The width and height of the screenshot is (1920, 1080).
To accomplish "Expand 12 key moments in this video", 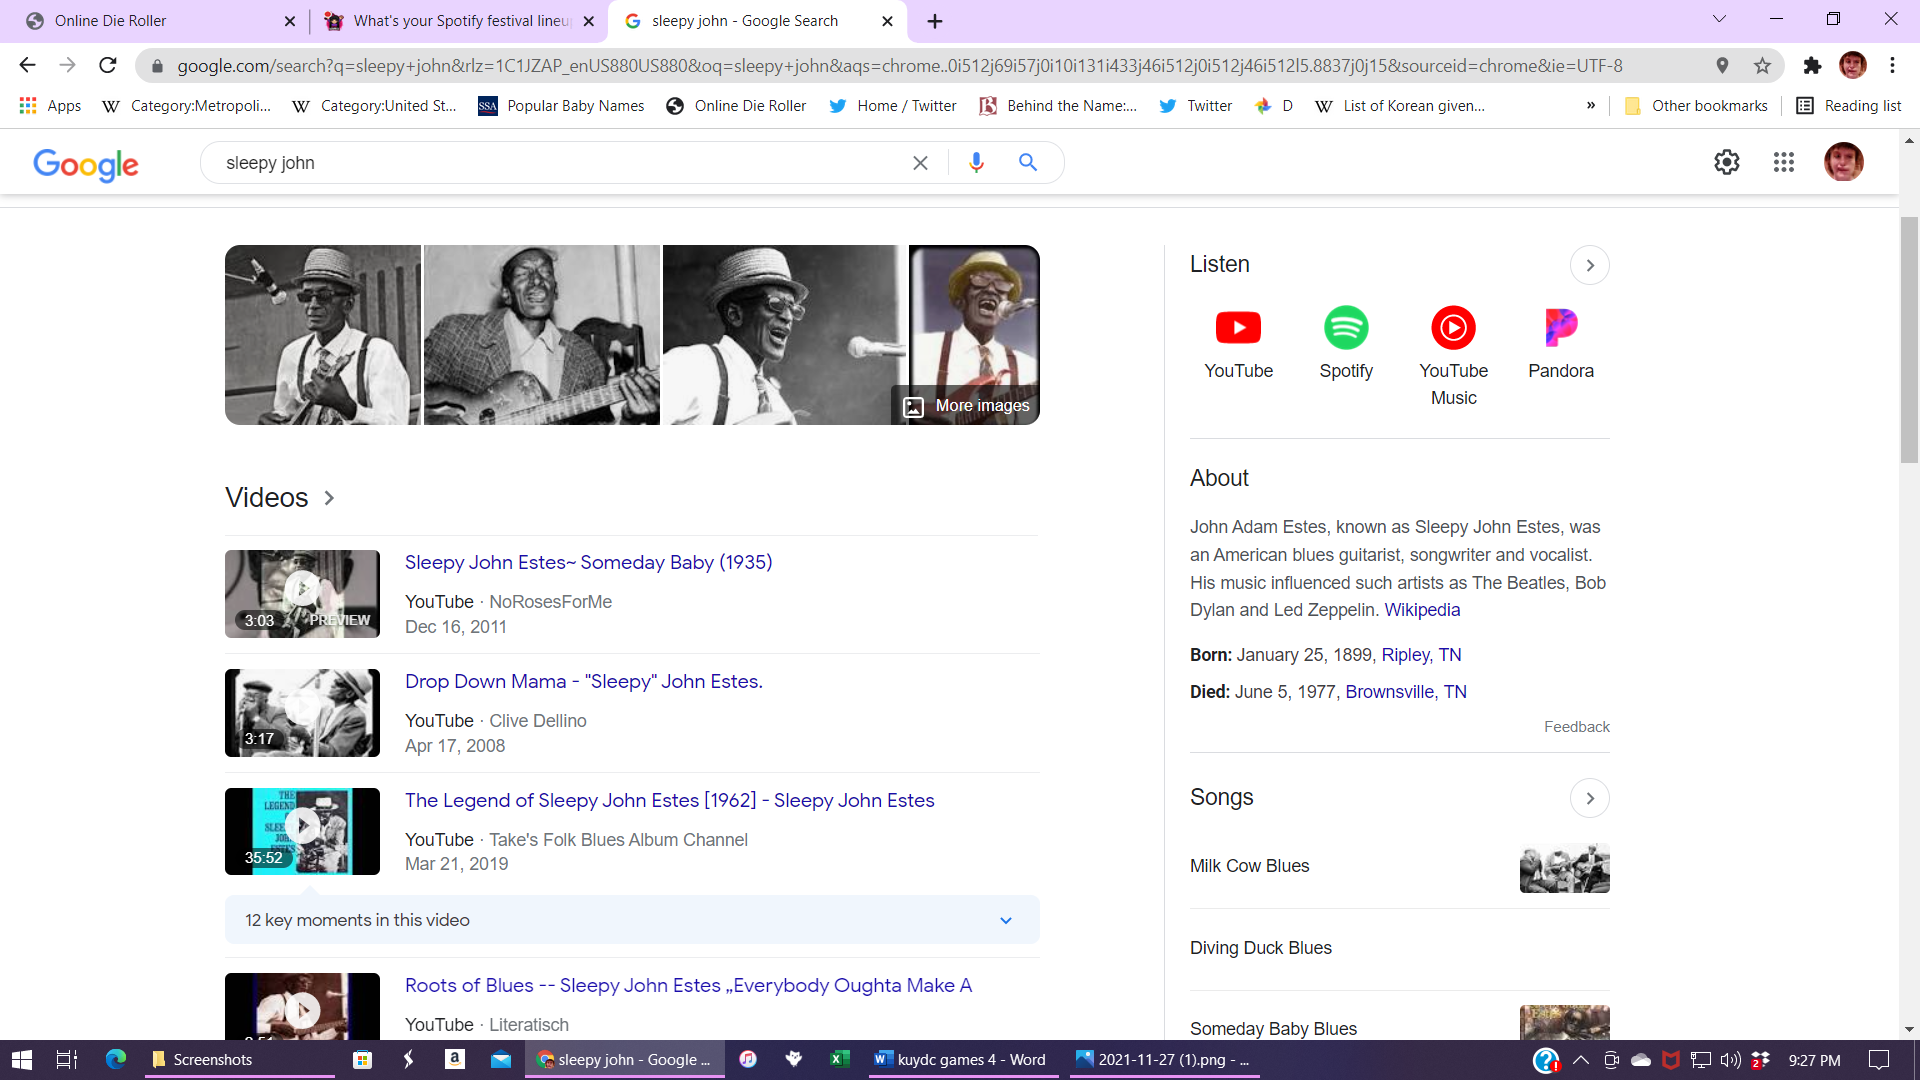I will pos(632,920).
